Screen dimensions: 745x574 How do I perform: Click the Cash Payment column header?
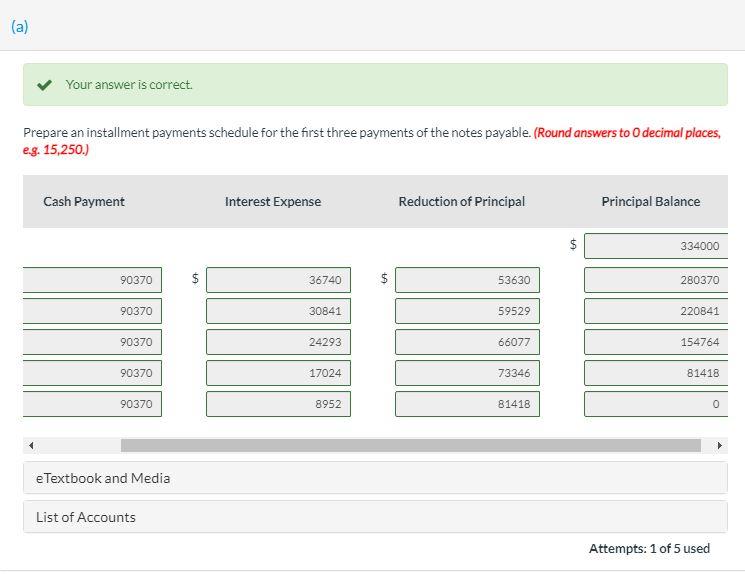(84, 201)
